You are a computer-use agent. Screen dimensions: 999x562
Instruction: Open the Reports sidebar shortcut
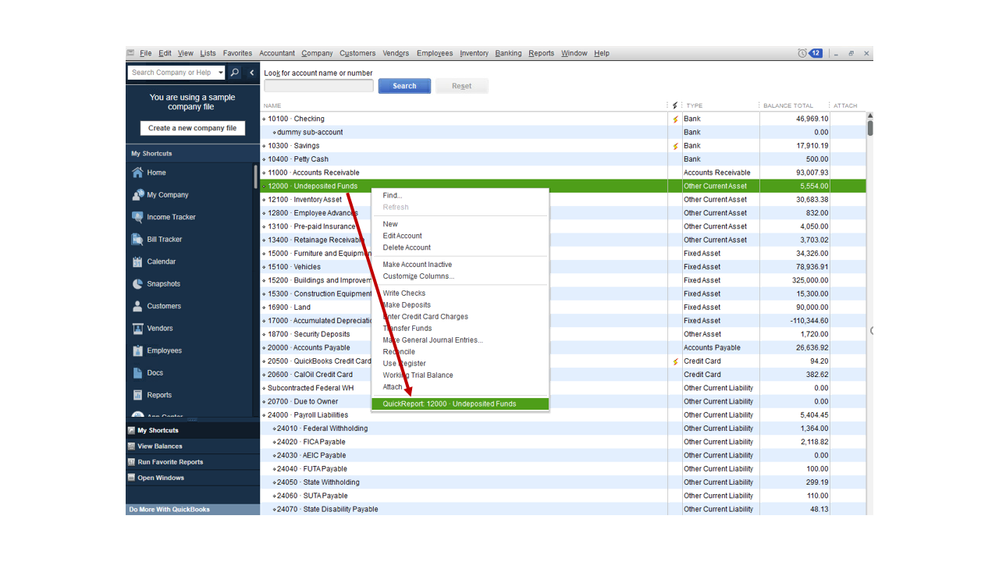click(x=152, y=396)
